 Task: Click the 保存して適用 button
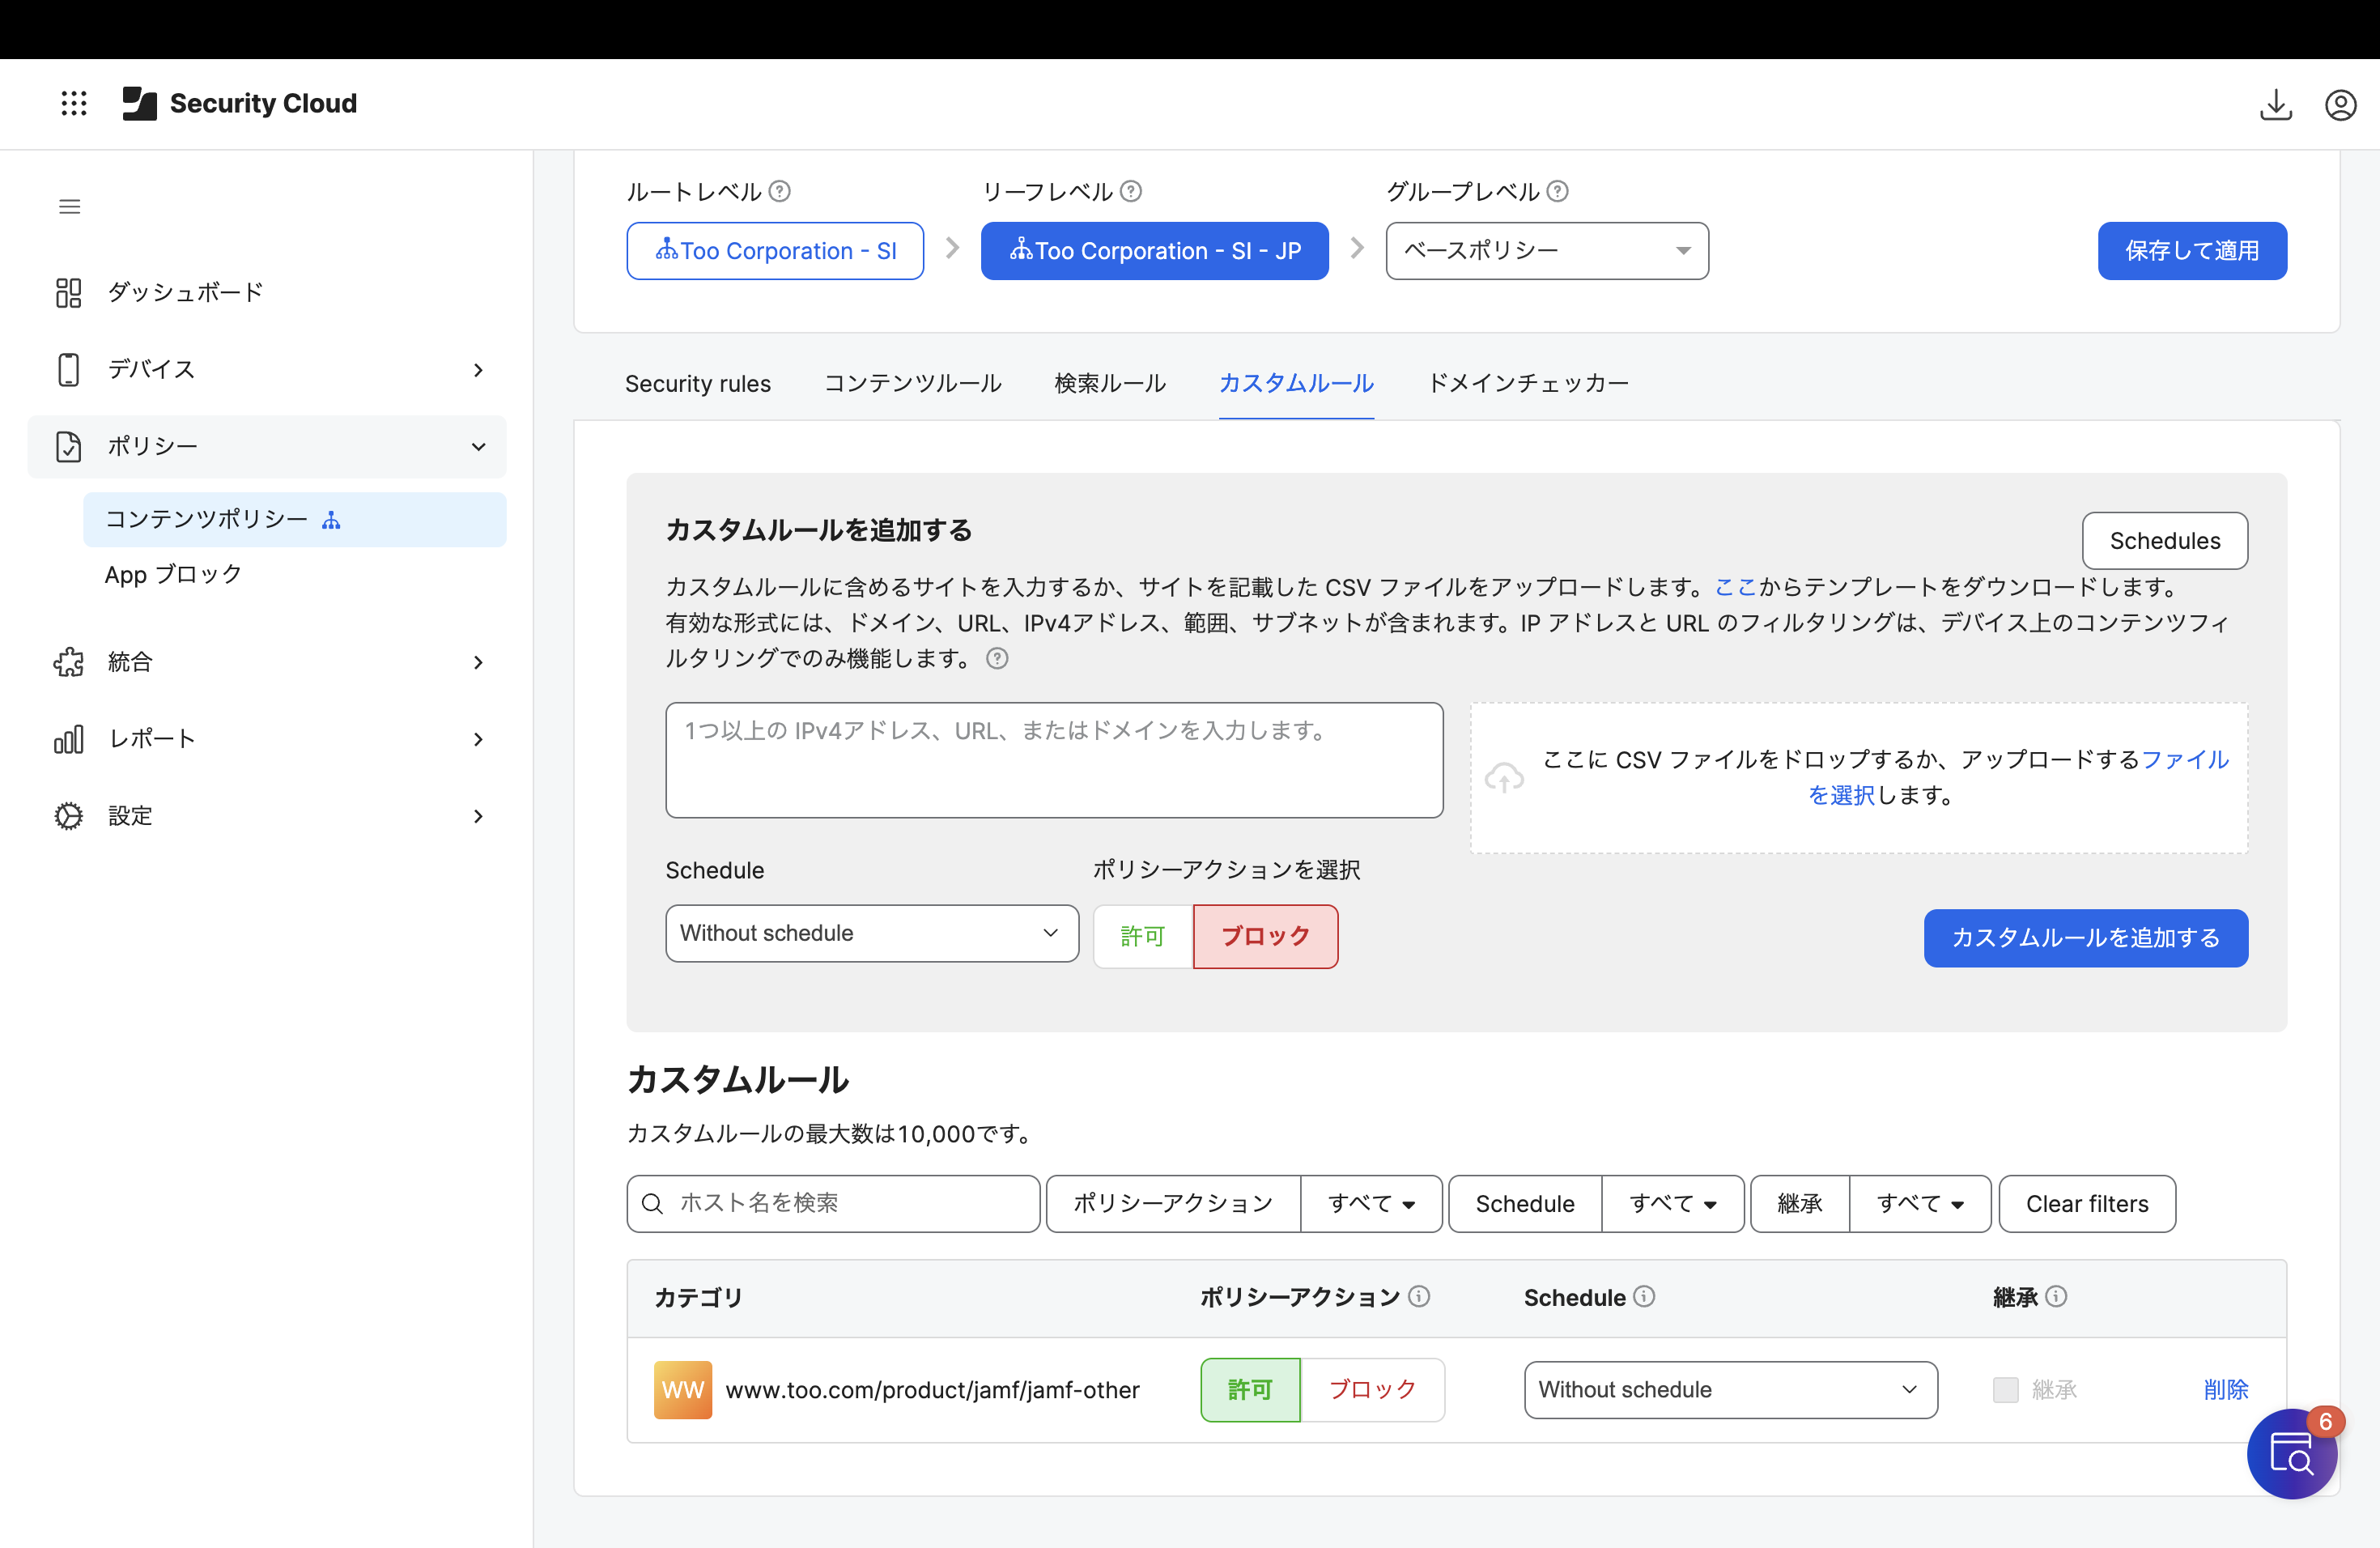(x=2191, y=250)
